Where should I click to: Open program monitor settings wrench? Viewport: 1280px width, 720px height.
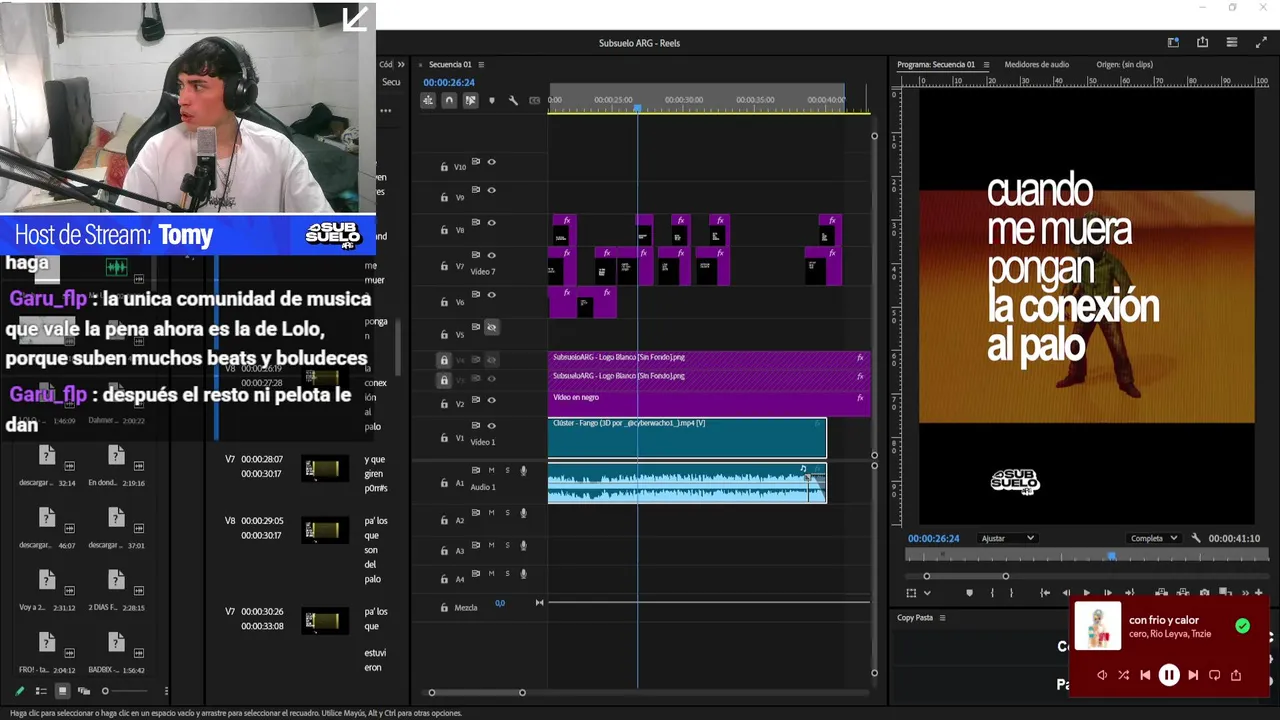1196,538
